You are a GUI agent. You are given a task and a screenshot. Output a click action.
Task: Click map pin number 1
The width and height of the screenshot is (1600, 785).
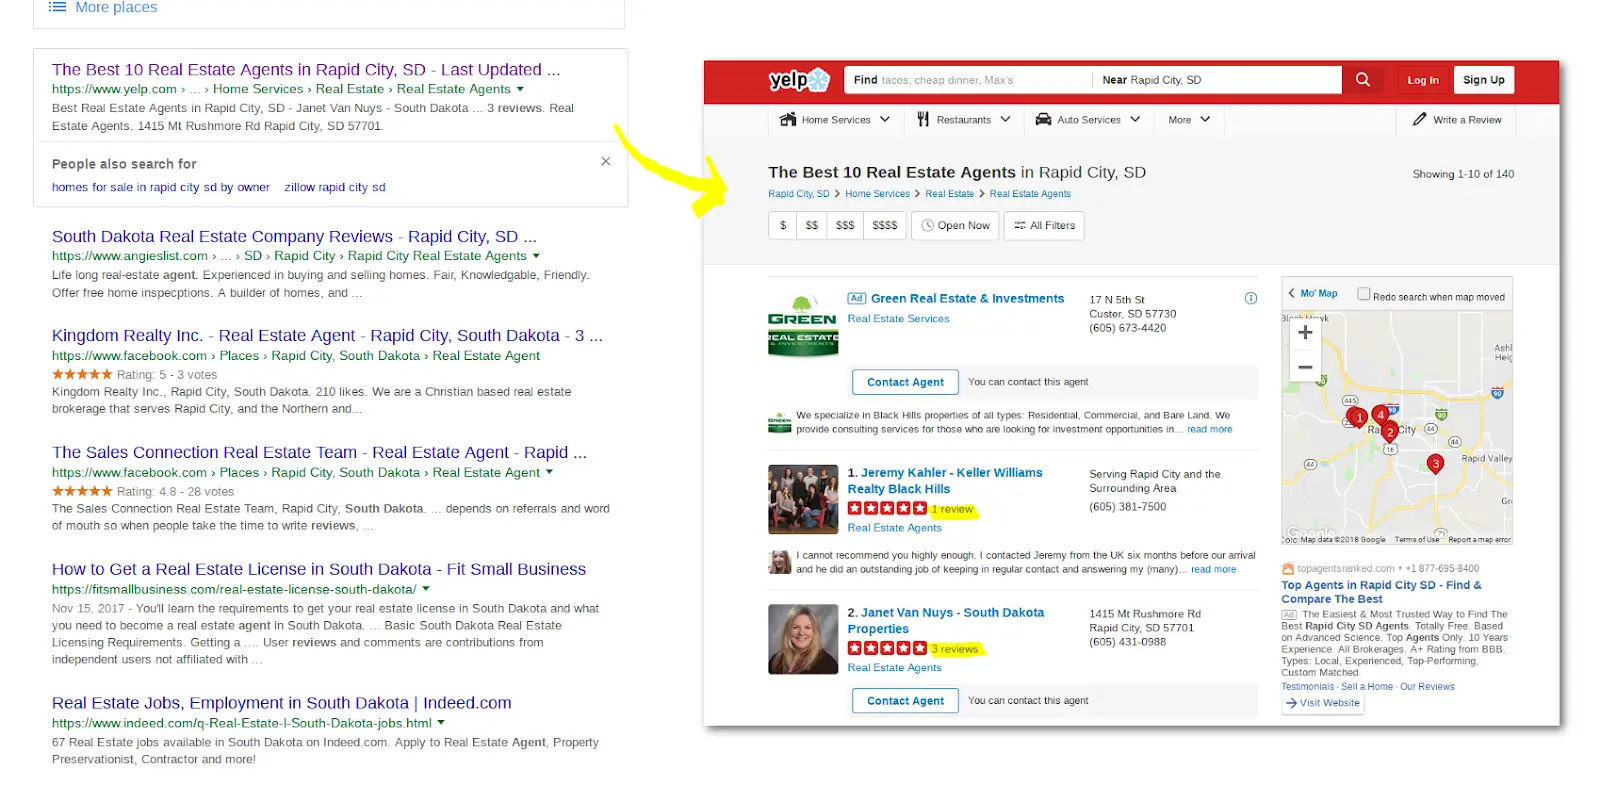pyautogui.click(x=1359, y=417)
